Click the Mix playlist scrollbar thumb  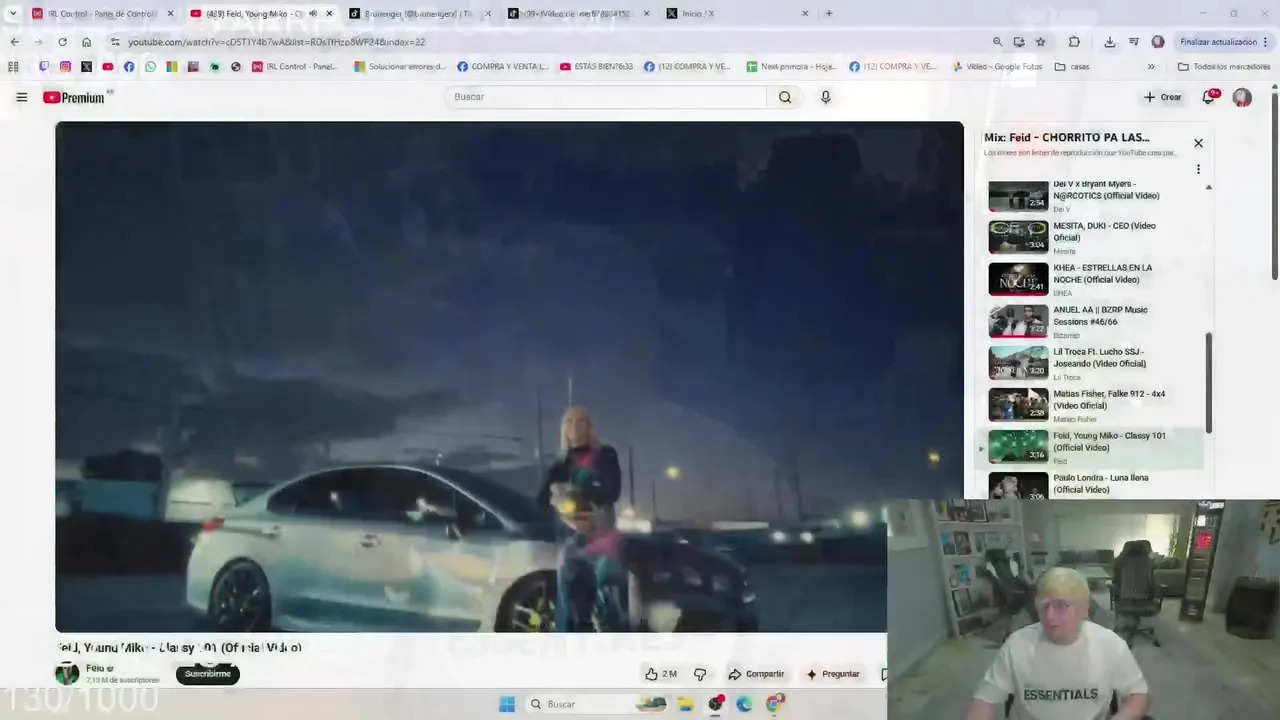[1208, 383]
